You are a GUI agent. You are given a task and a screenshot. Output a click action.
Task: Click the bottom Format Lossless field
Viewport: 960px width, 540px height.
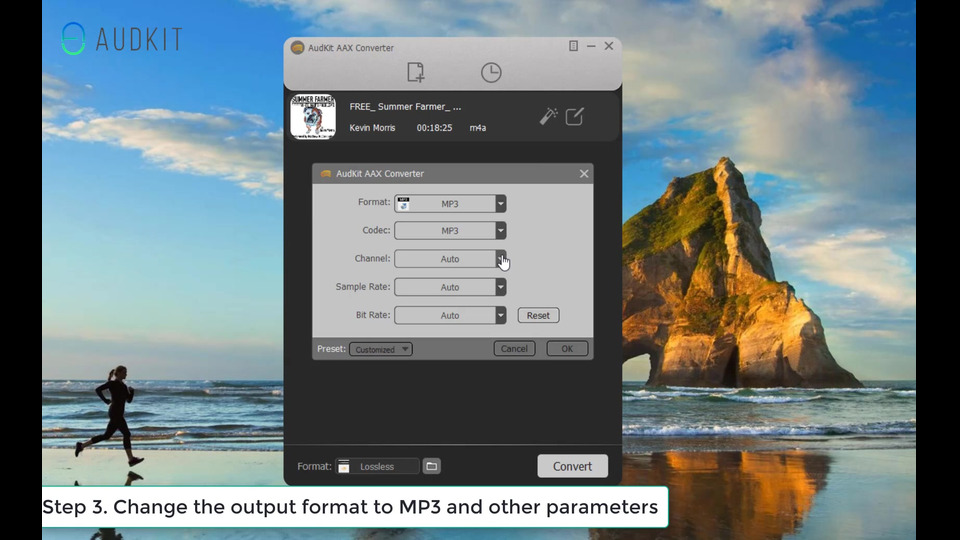[377, 467]
